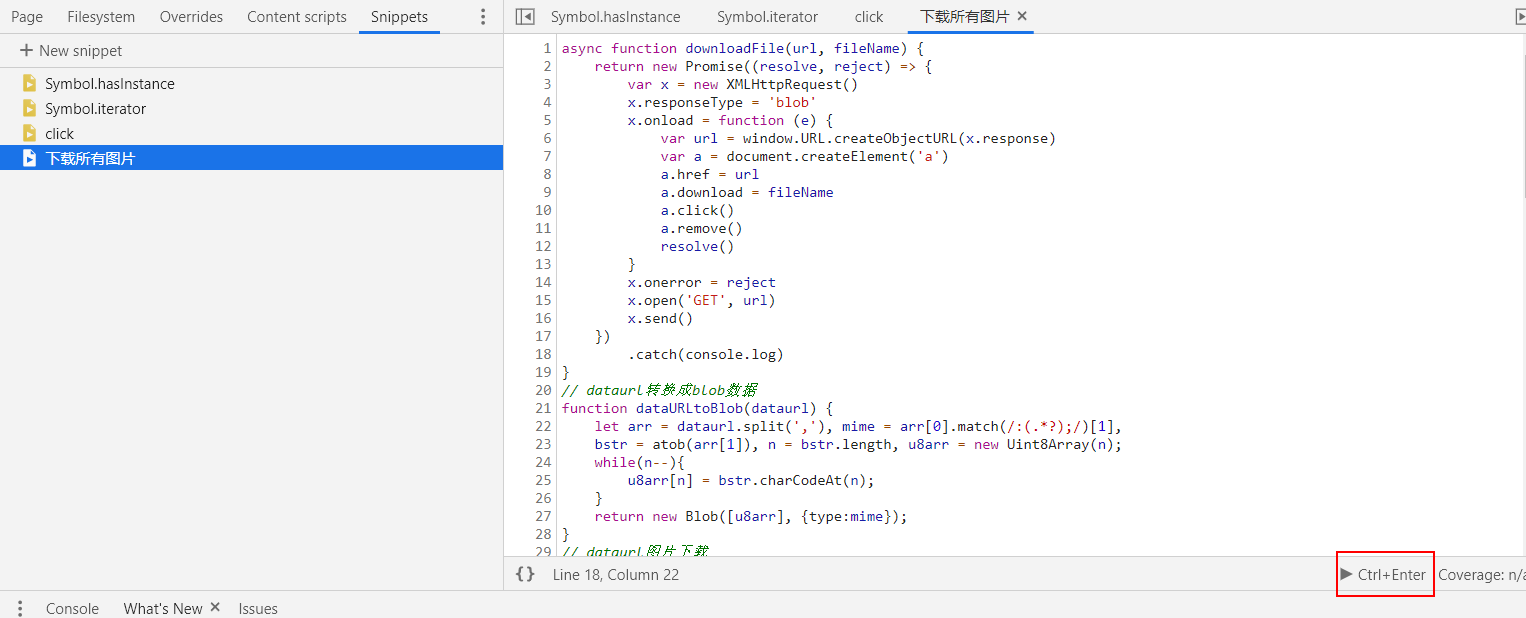Select the 下载所有图片 editor tab
Viewport: 1526px width, 618px height.
click(x=964, y=17)
